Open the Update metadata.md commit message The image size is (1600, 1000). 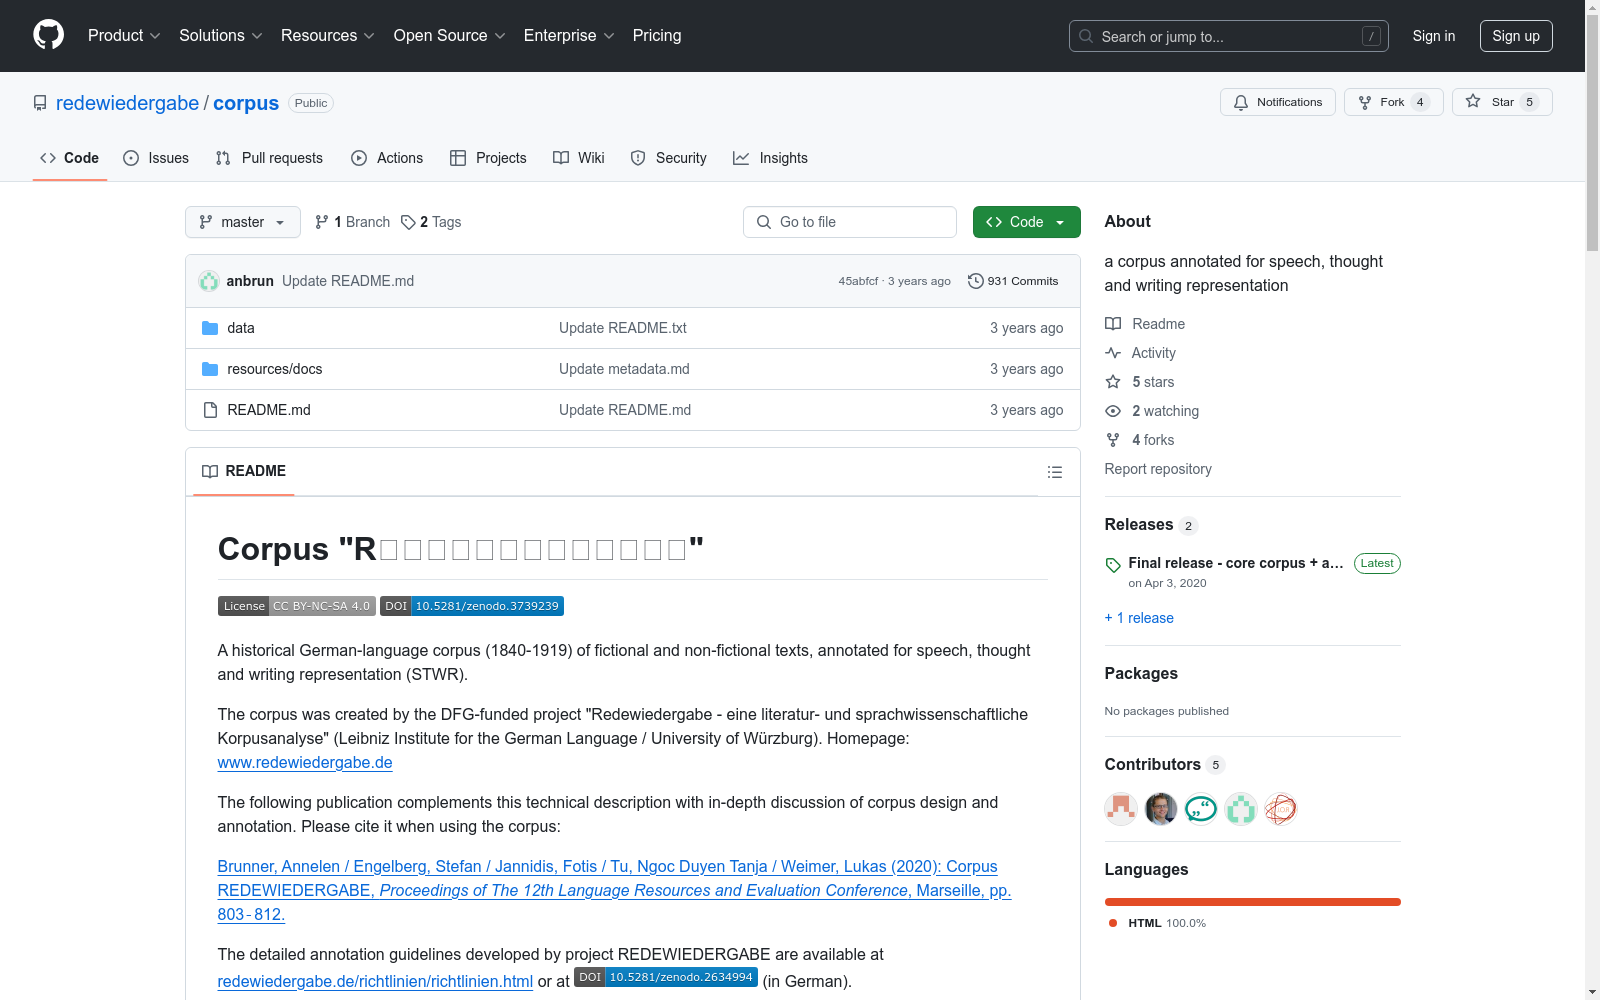(x=624, y=369)
